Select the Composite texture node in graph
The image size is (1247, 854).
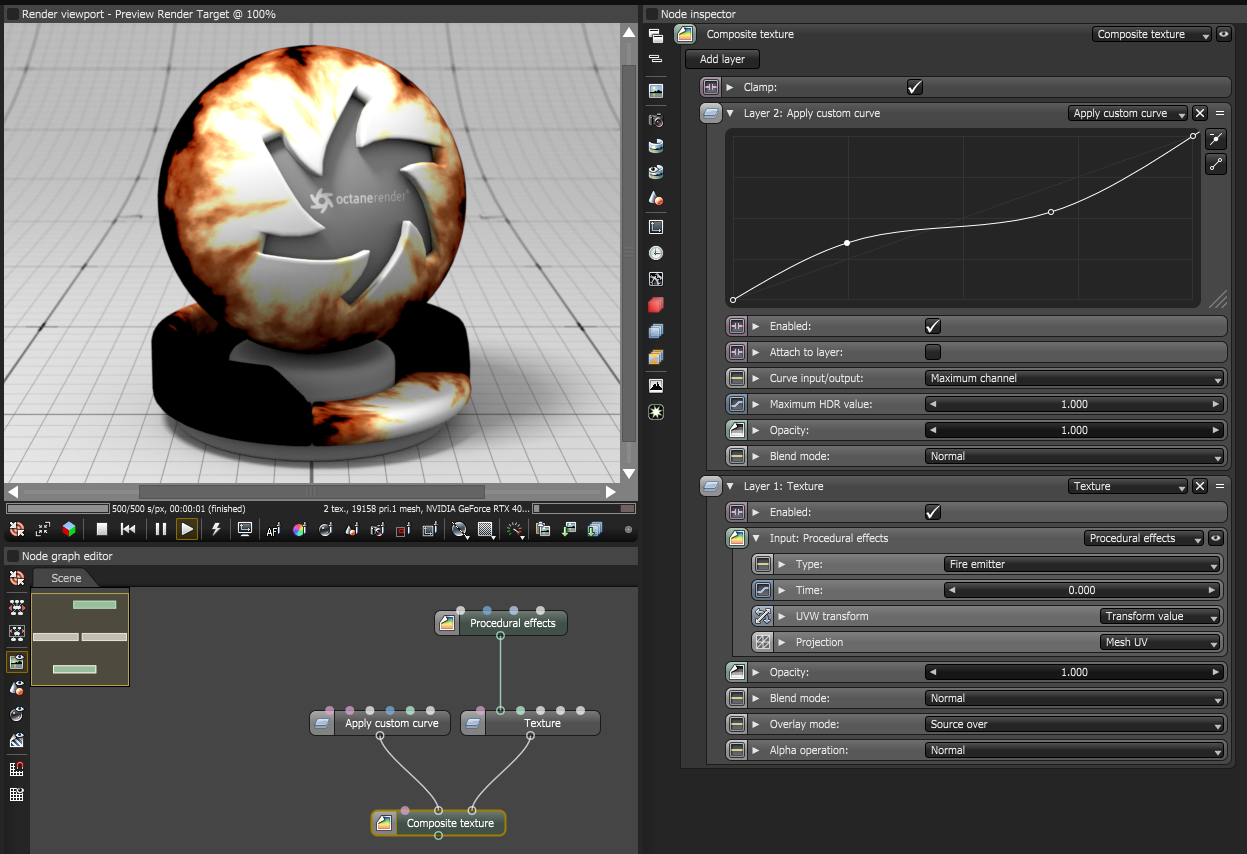click(x=439, y=823)
